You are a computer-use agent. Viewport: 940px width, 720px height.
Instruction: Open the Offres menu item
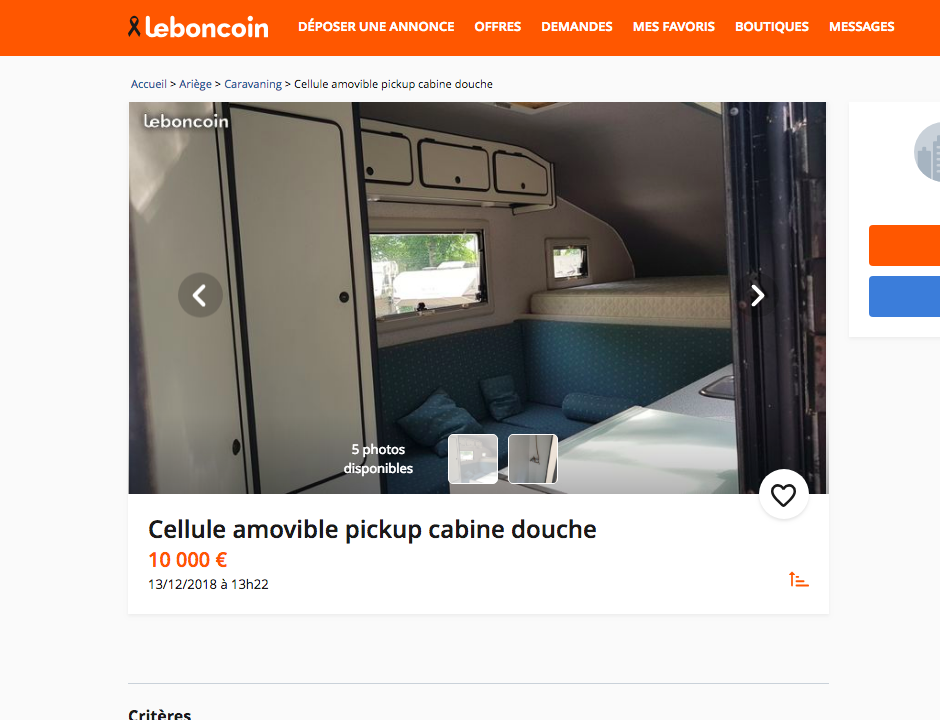498,27
